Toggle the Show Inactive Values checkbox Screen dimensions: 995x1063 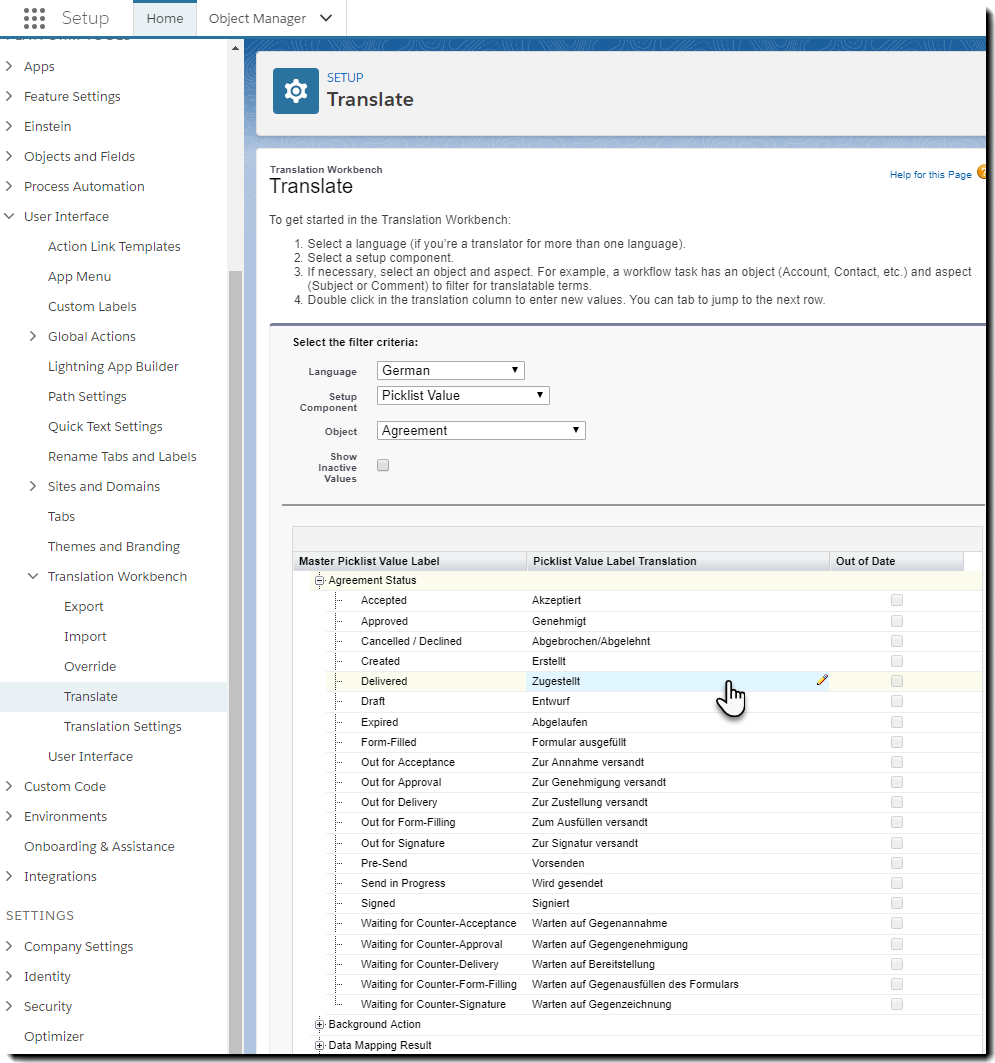pos(383,465)
